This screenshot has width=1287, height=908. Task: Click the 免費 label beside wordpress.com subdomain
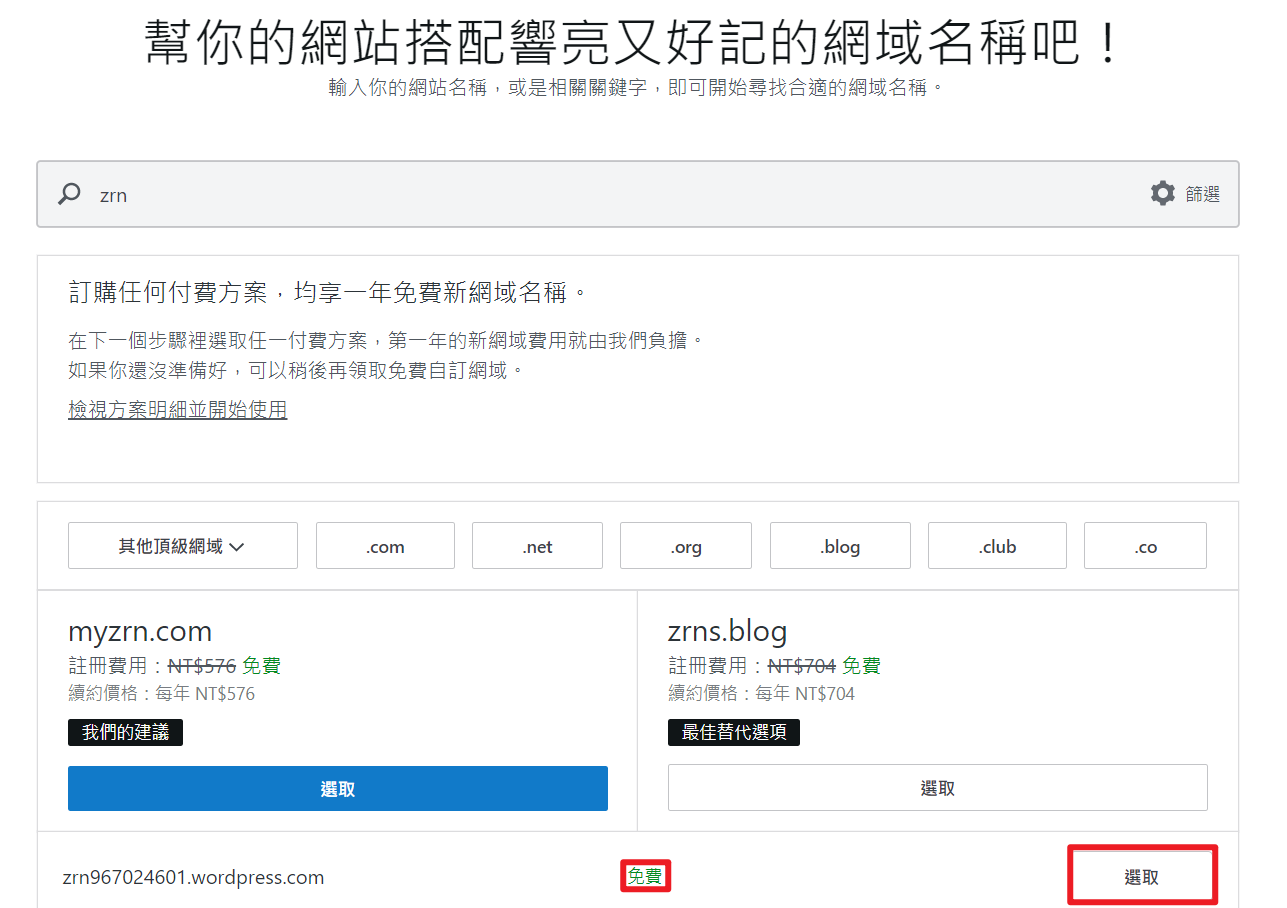tap(645, 877)
